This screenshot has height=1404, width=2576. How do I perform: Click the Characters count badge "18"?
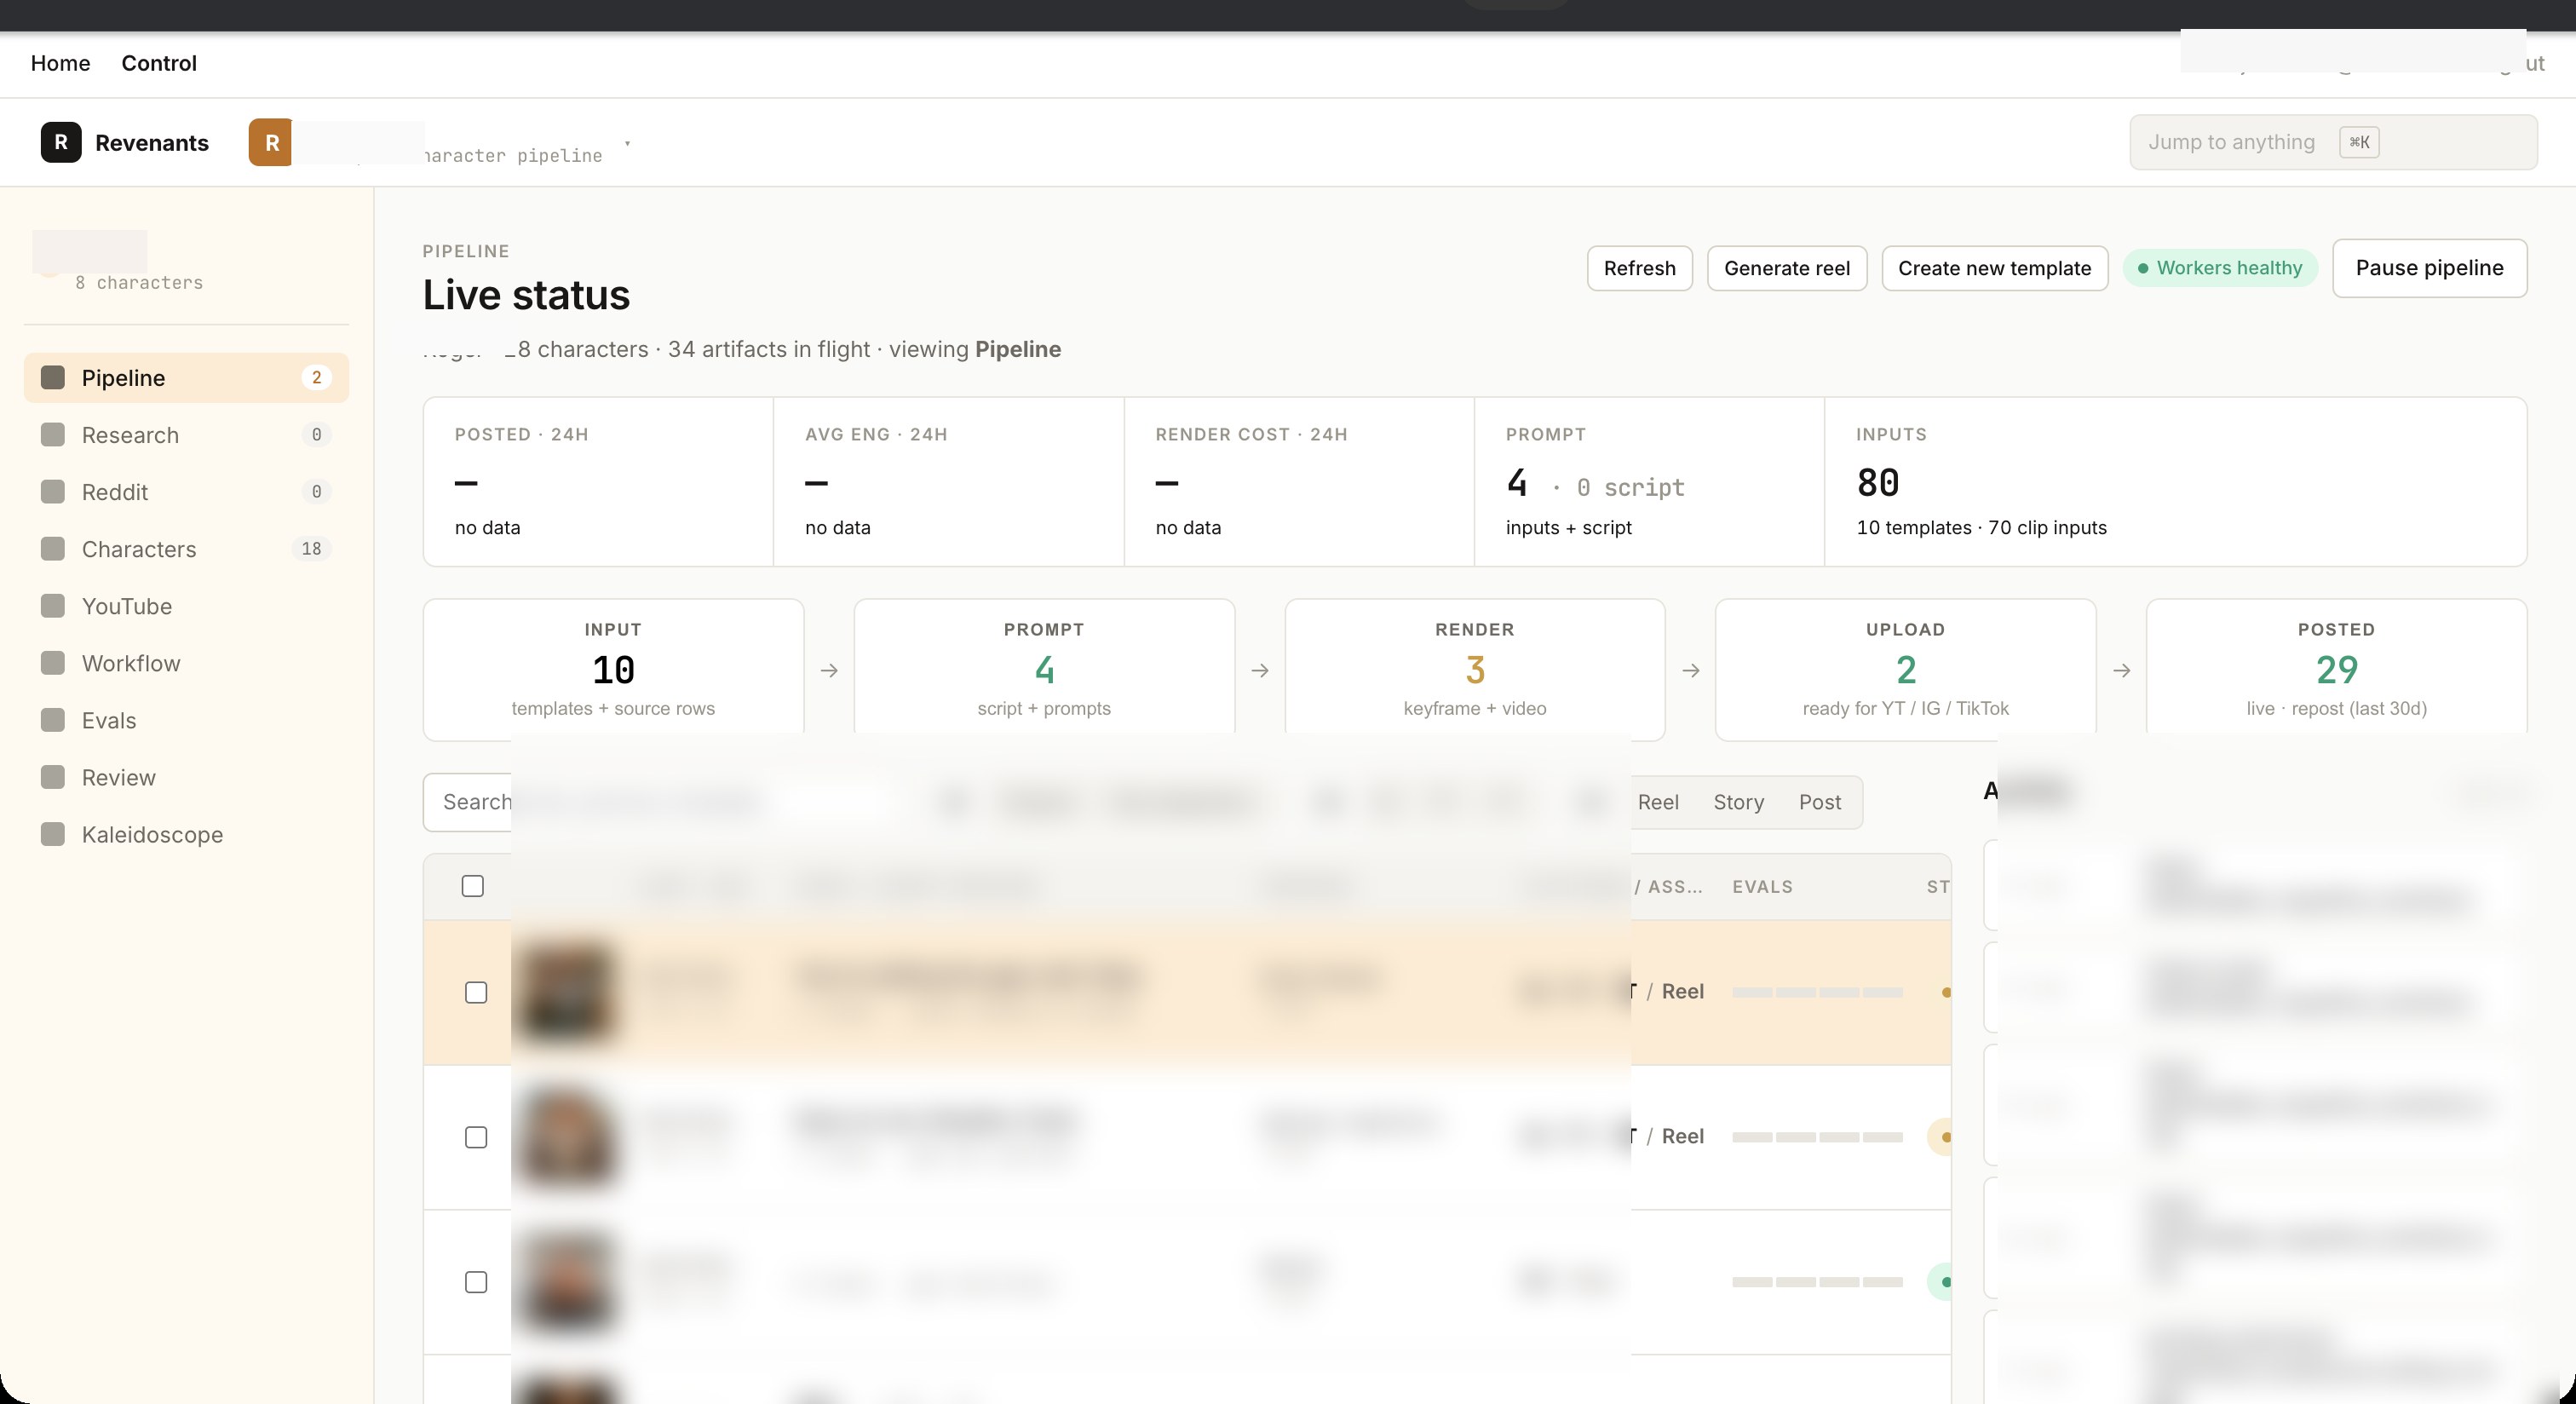point(311,548)
